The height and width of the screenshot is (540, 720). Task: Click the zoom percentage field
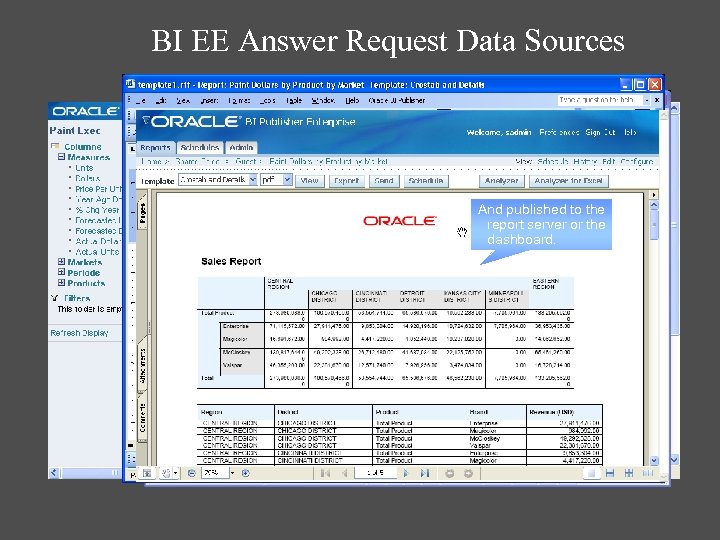click(215, 472)
